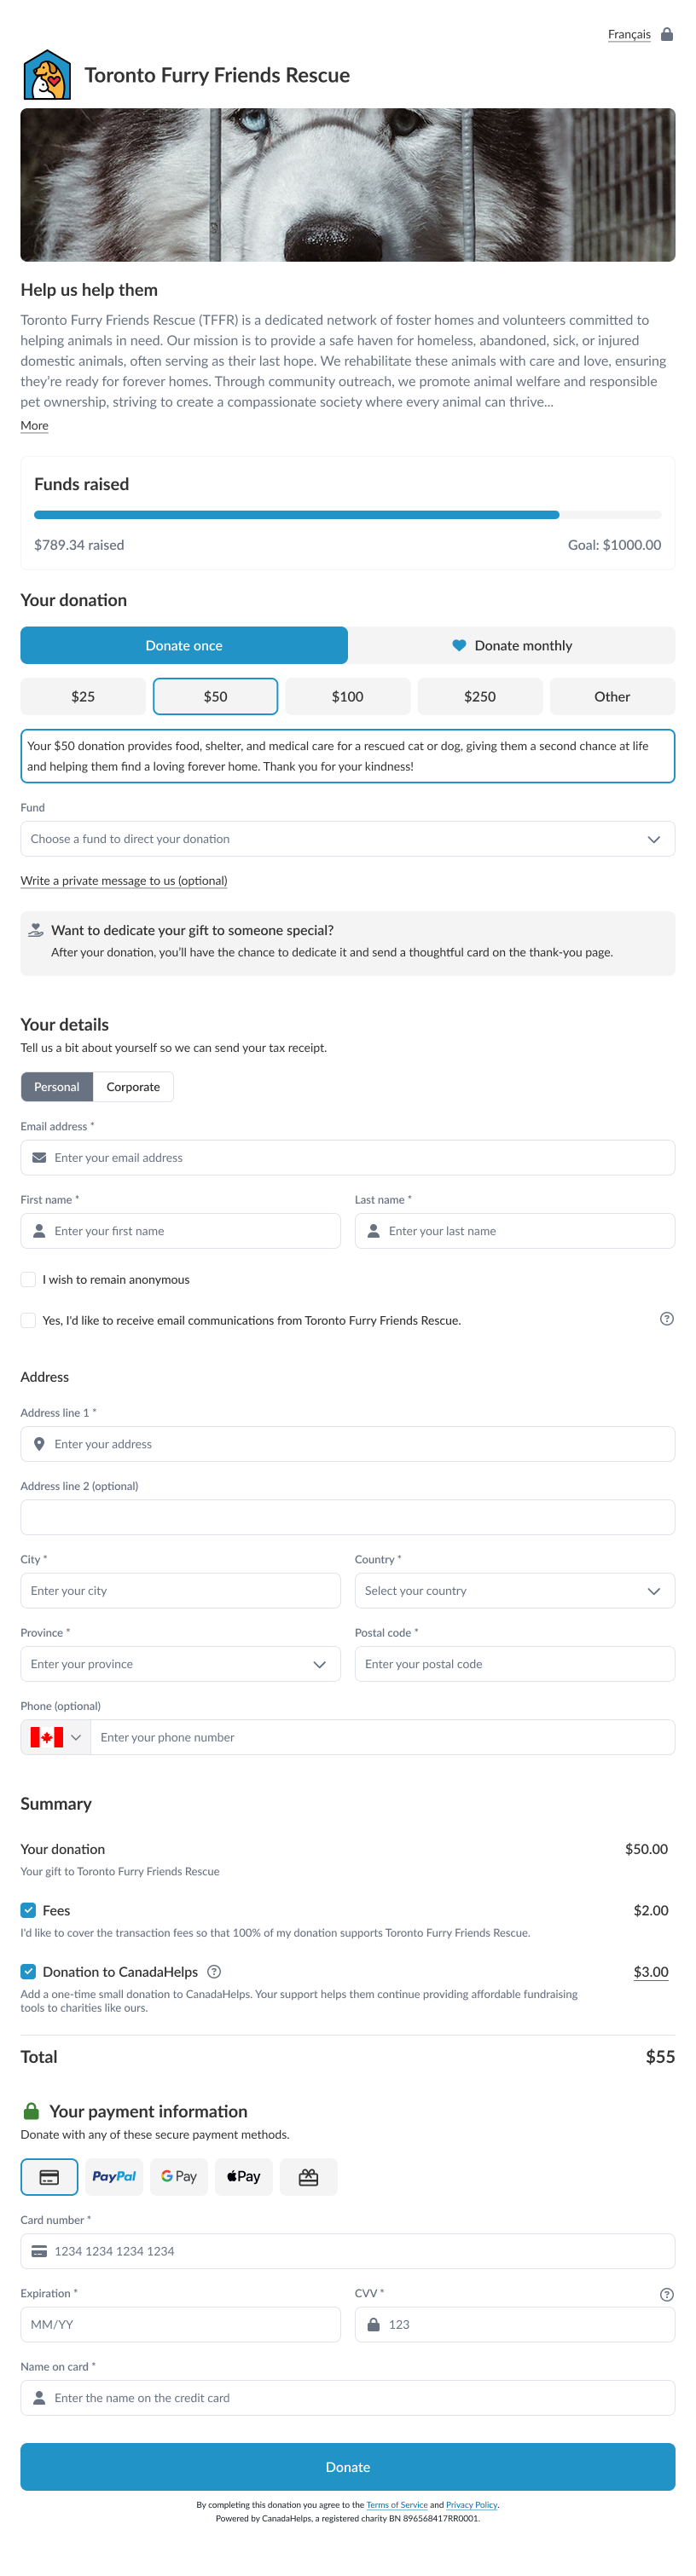This screenshot has width=696, height=2576.
Task: Open the Terms of Service link
Action: pos(396,2505)
